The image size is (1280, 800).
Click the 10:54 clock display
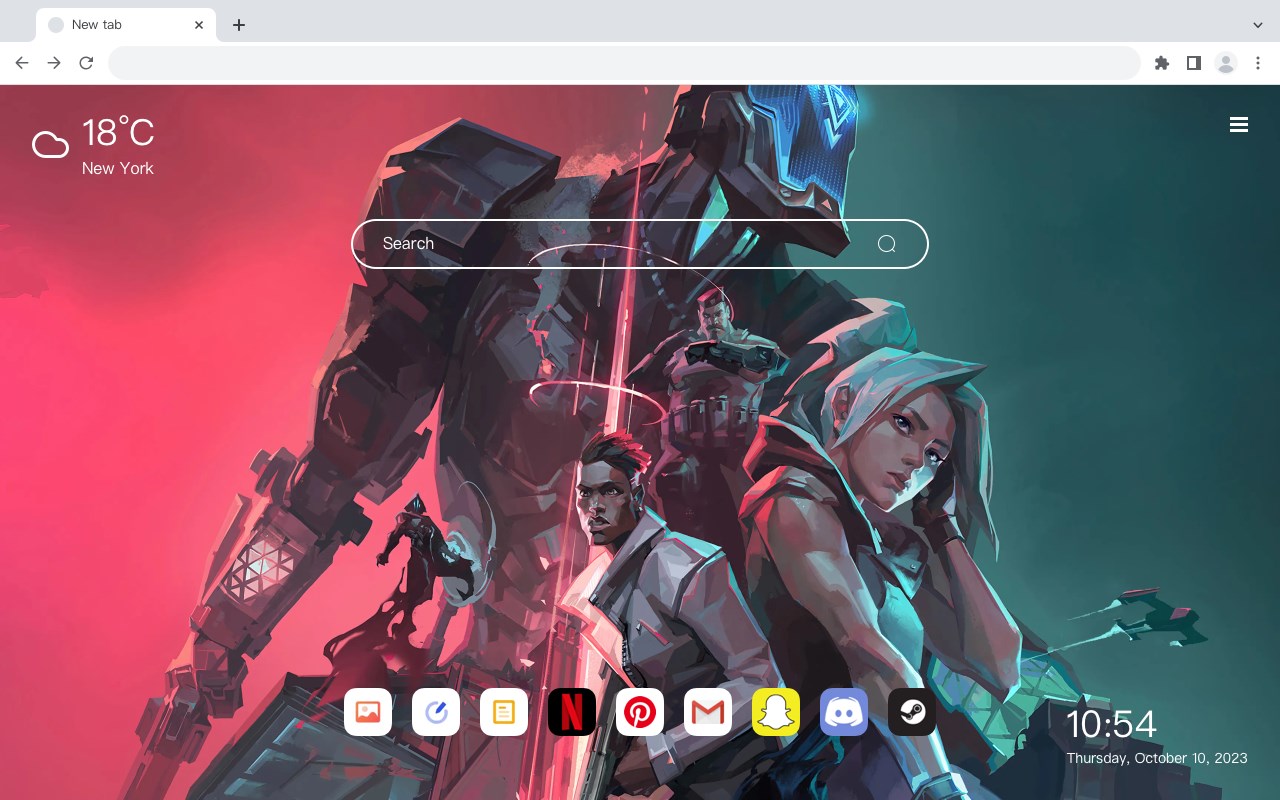click(1111, 724)
